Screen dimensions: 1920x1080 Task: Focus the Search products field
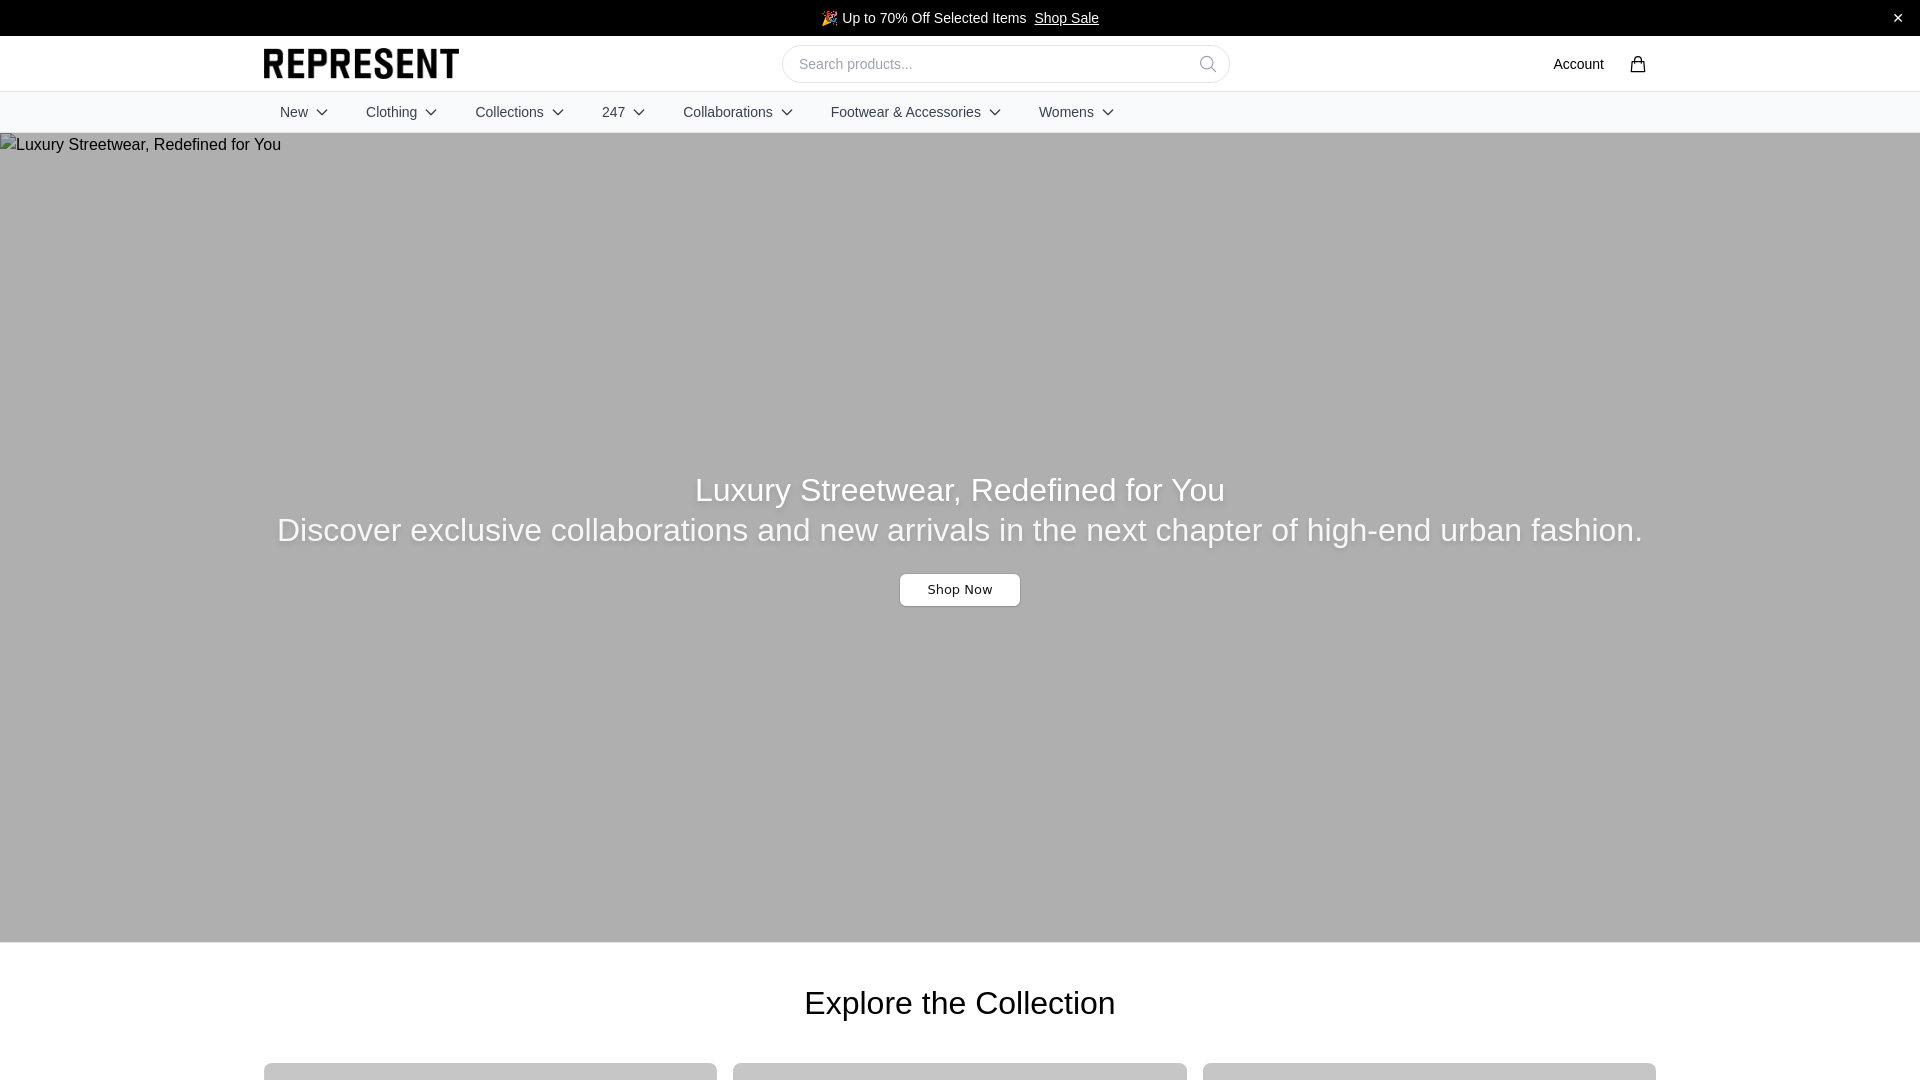1005,64
